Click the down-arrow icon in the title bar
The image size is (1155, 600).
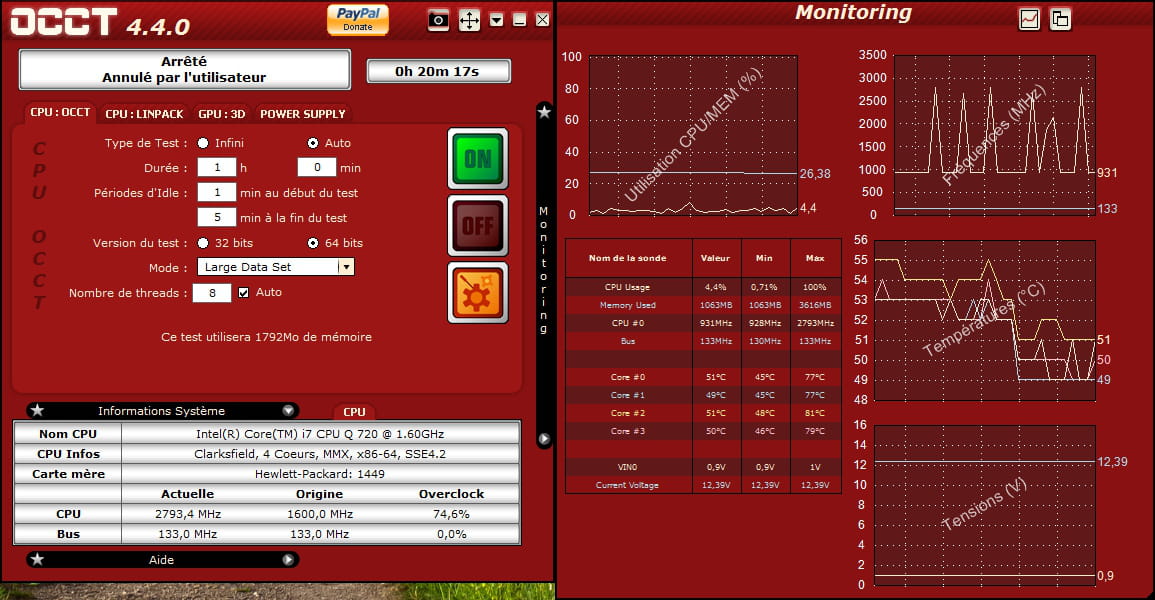(496, 20)
